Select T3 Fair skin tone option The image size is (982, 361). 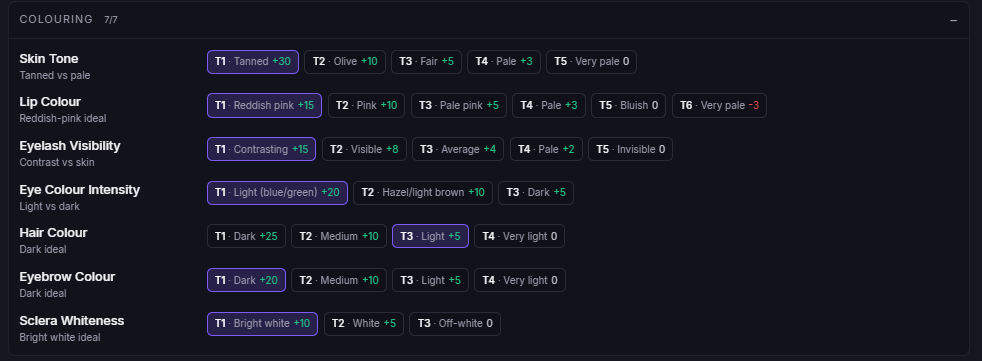pyautogui.click(x=426, y=62)
